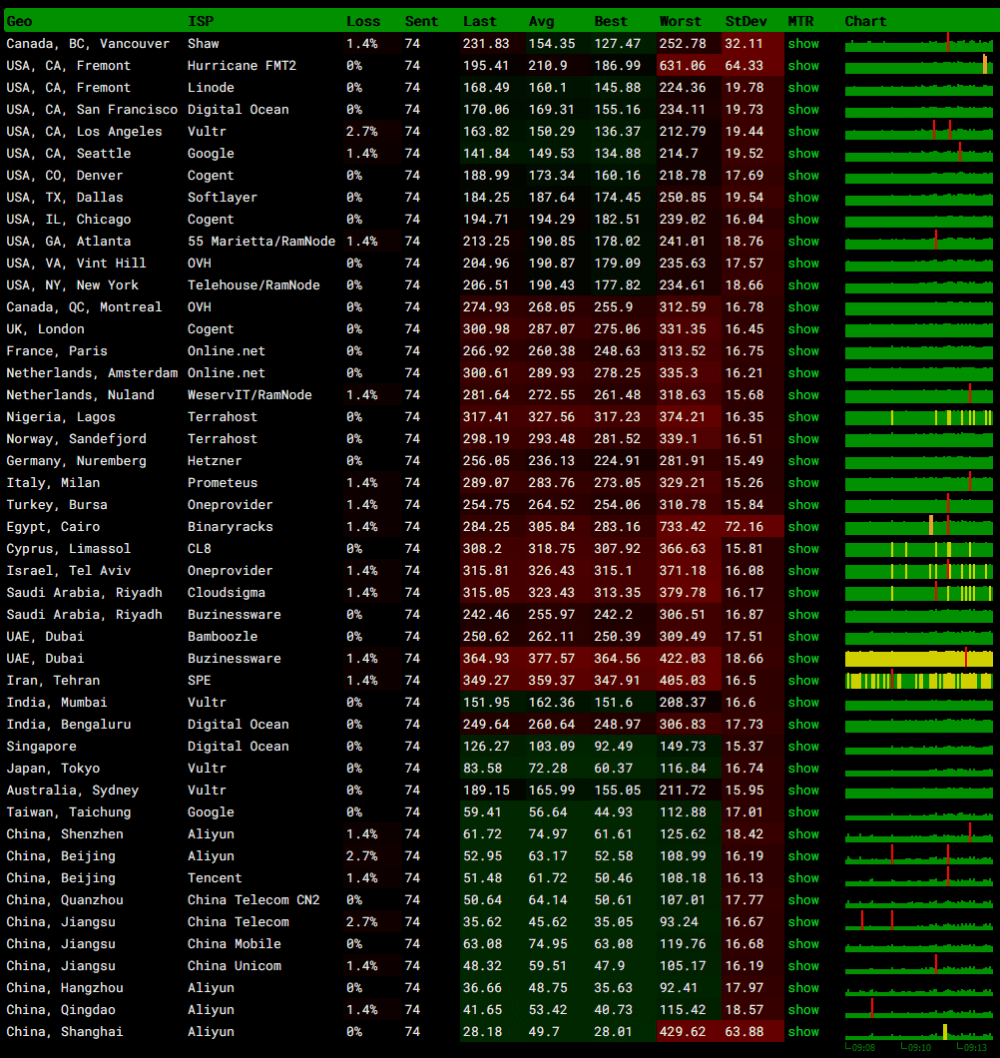
Task: Click worst value 631.06 for Hurricane FMT2
Action: click(x=682, y=65)
